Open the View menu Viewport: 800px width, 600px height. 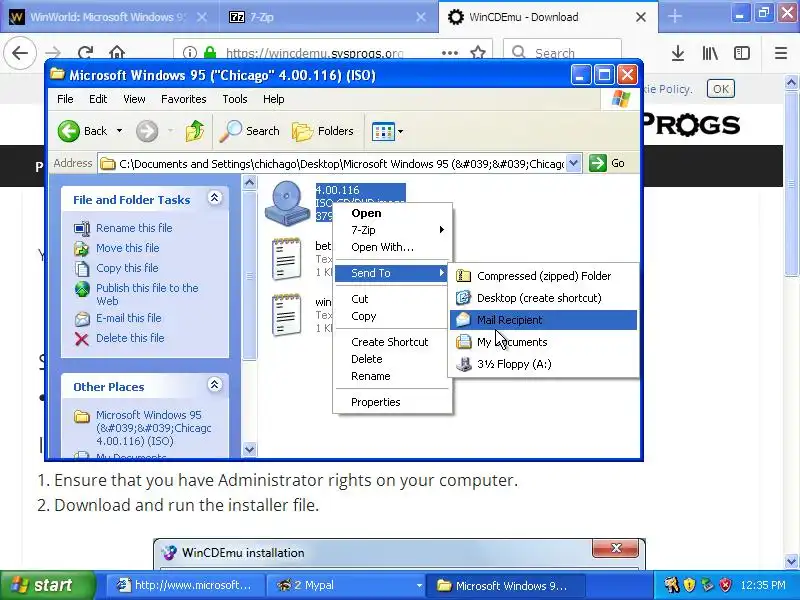click(134, 99)
